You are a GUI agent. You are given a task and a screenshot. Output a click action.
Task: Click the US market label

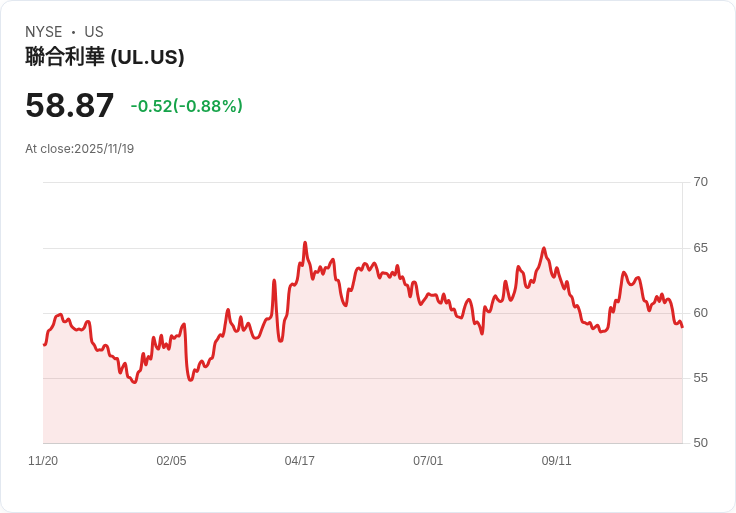94,32
